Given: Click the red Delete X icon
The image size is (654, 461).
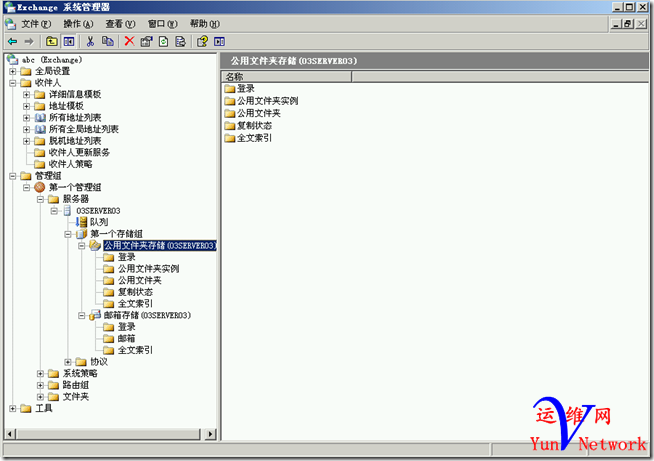Looking at the screenshot, I should point(130,41).
